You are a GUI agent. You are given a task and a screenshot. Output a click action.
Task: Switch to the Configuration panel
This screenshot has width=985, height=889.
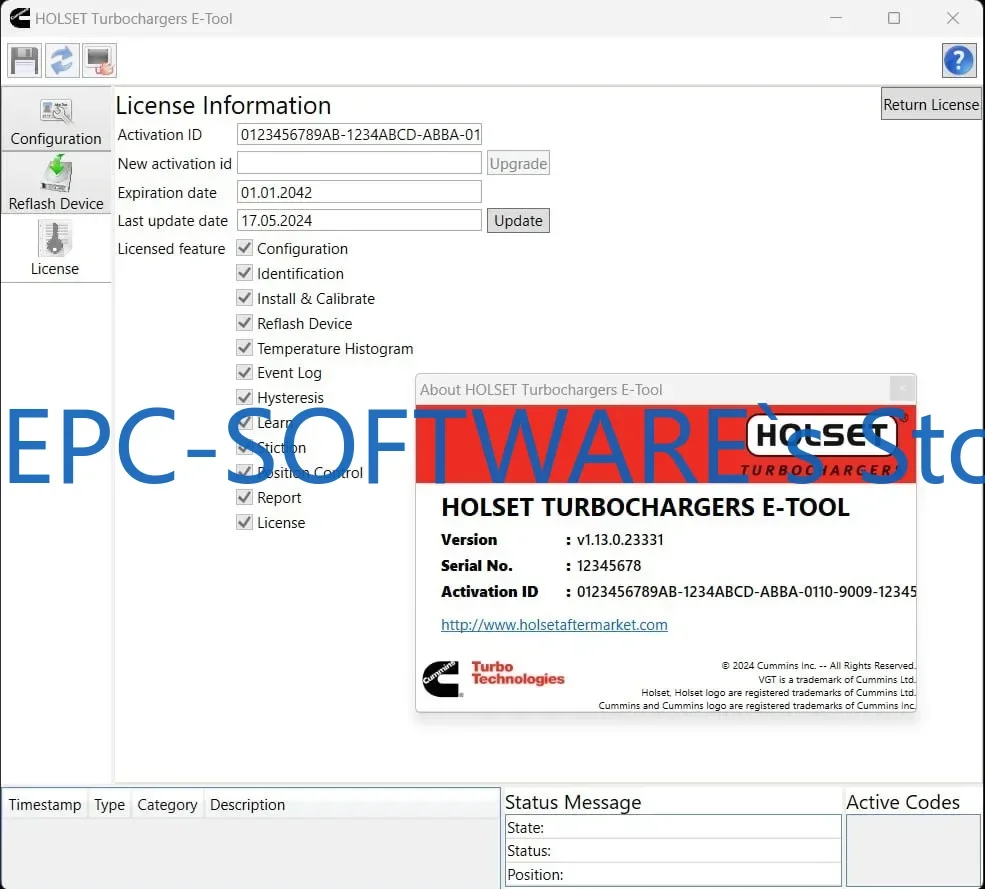pos(56,120)
